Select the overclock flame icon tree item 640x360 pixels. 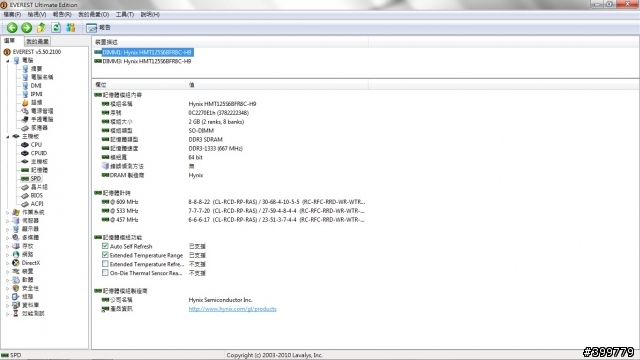coord(25,102)
